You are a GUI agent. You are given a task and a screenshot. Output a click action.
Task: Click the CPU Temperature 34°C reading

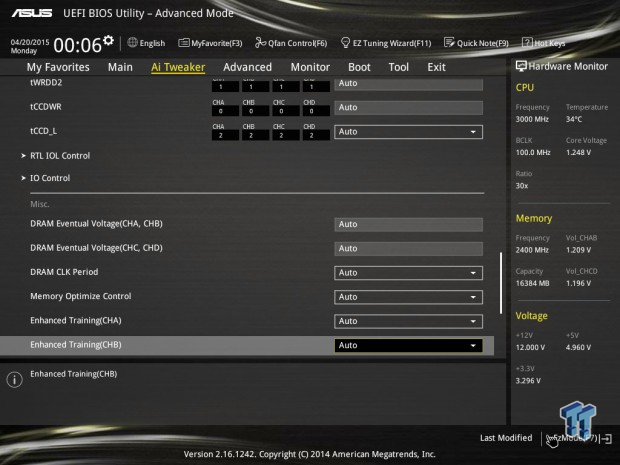(574, 119)
